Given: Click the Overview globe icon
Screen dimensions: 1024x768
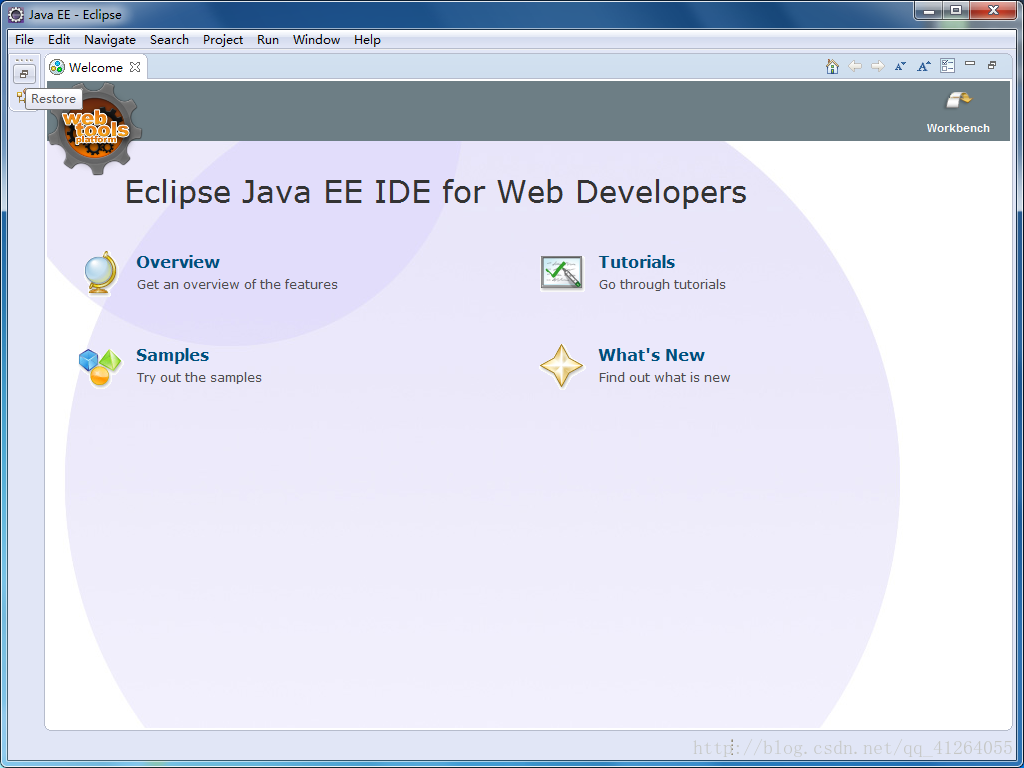Looking at the screenshot, I should point(101,273).
